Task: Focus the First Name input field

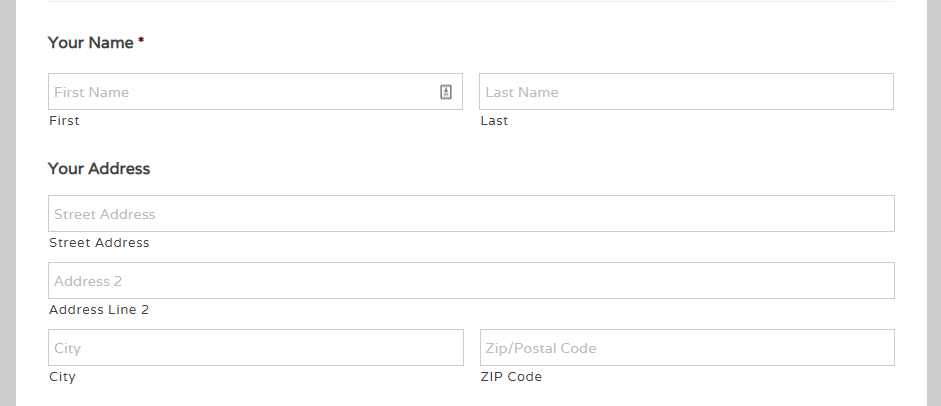Action: point(255,92)
